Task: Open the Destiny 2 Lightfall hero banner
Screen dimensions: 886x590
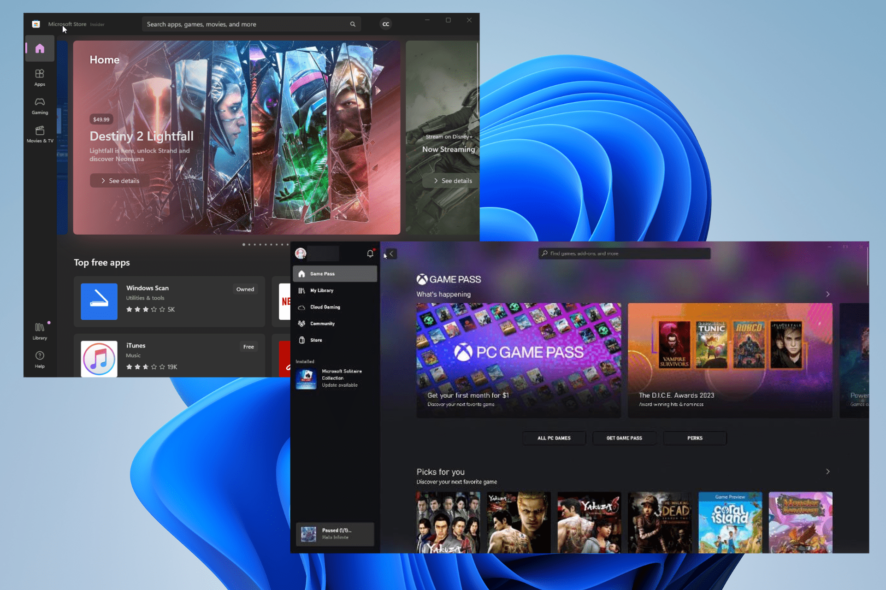Action: click(x=237, y=137)
